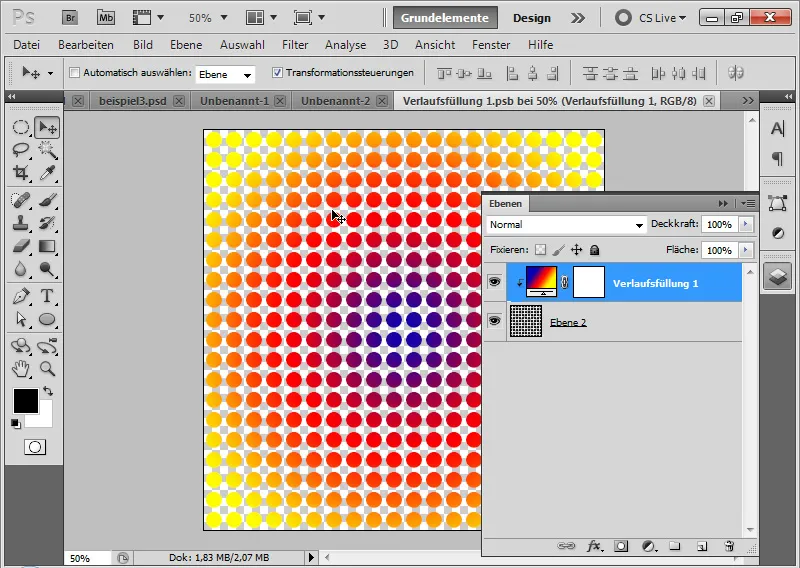Launch Mini Bridge
This screenshot has height=568, width=800.
coord(106,18)
